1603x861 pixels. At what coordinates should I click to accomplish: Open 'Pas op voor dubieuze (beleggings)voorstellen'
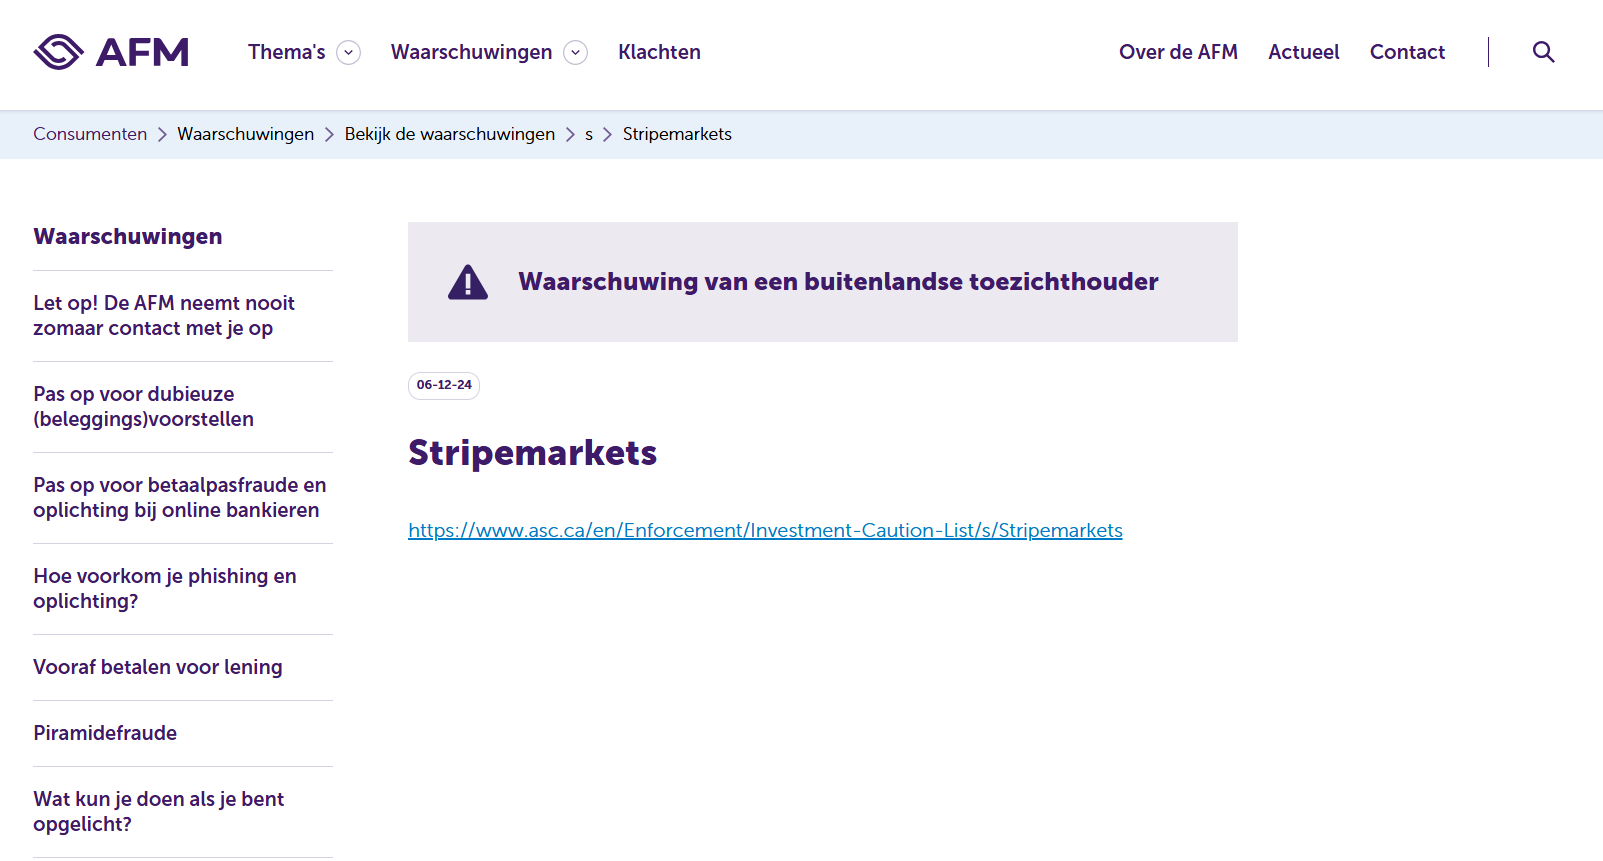[x=143, y=407]
